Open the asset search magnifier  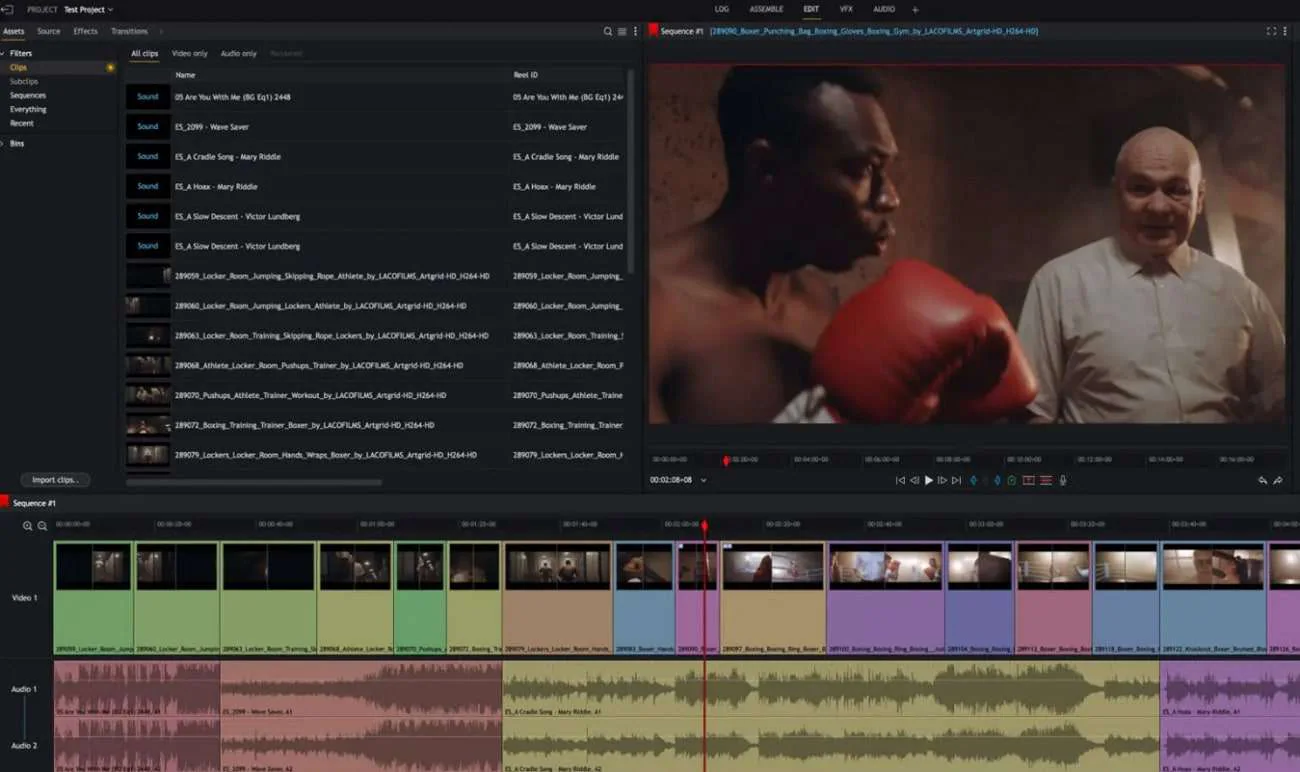pos(608,31)
